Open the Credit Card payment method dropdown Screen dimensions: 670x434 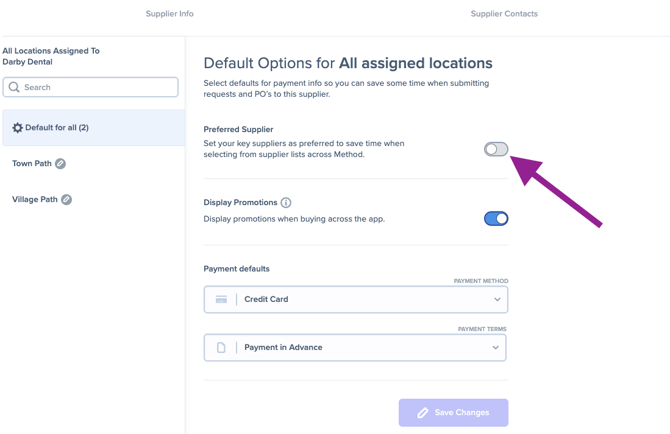(x=356, y=299)
